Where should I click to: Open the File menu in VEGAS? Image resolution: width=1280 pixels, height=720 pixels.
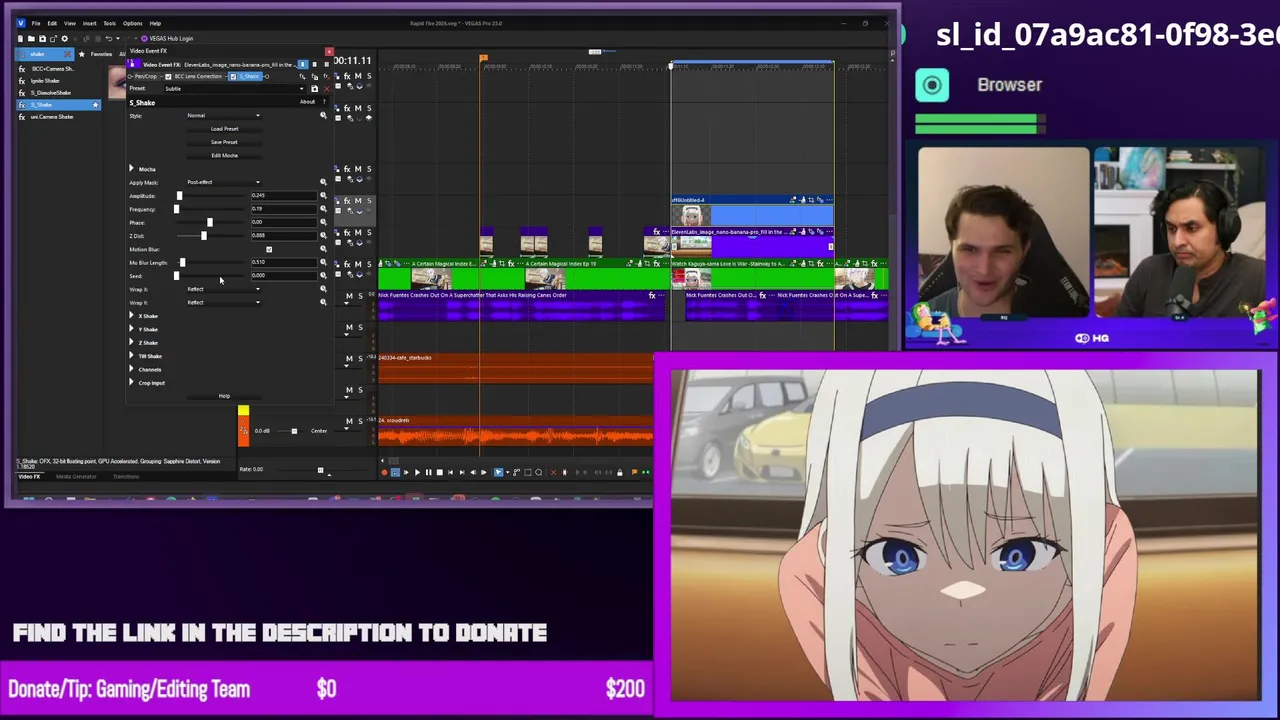[x=36, y=23]
